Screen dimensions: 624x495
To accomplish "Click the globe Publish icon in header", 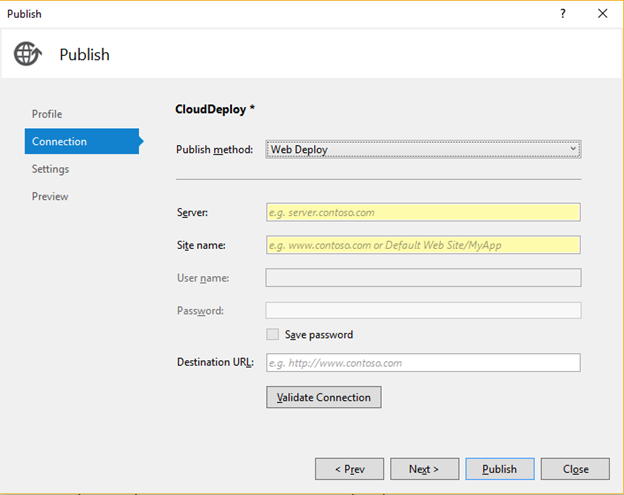I will [27, 54].
